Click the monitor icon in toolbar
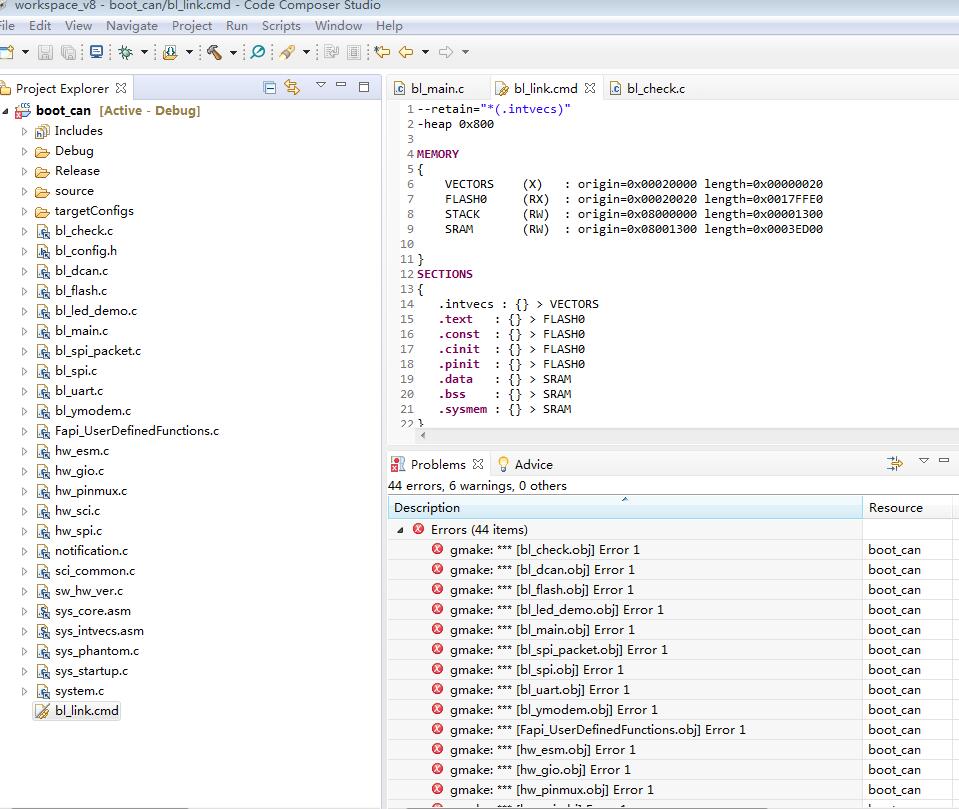Viewport: 959px width, 809px height. point(96,52)
